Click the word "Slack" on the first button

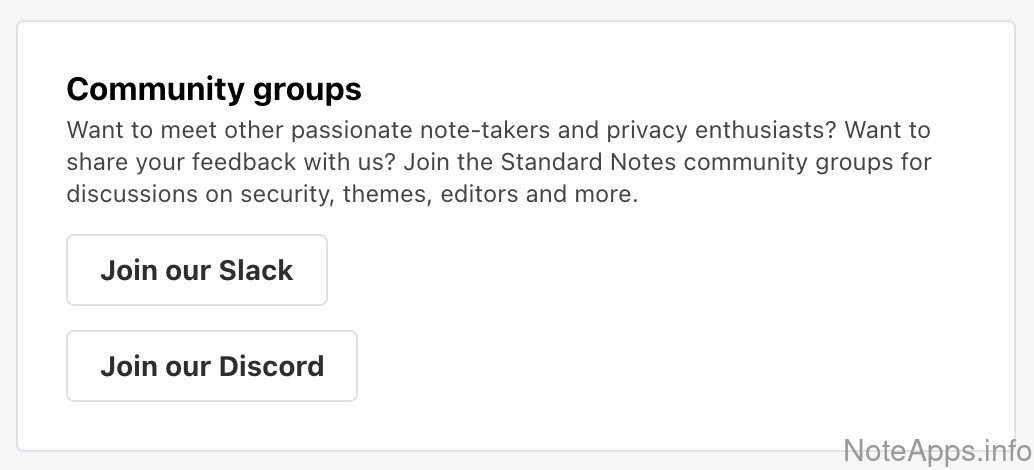(256, 270)
